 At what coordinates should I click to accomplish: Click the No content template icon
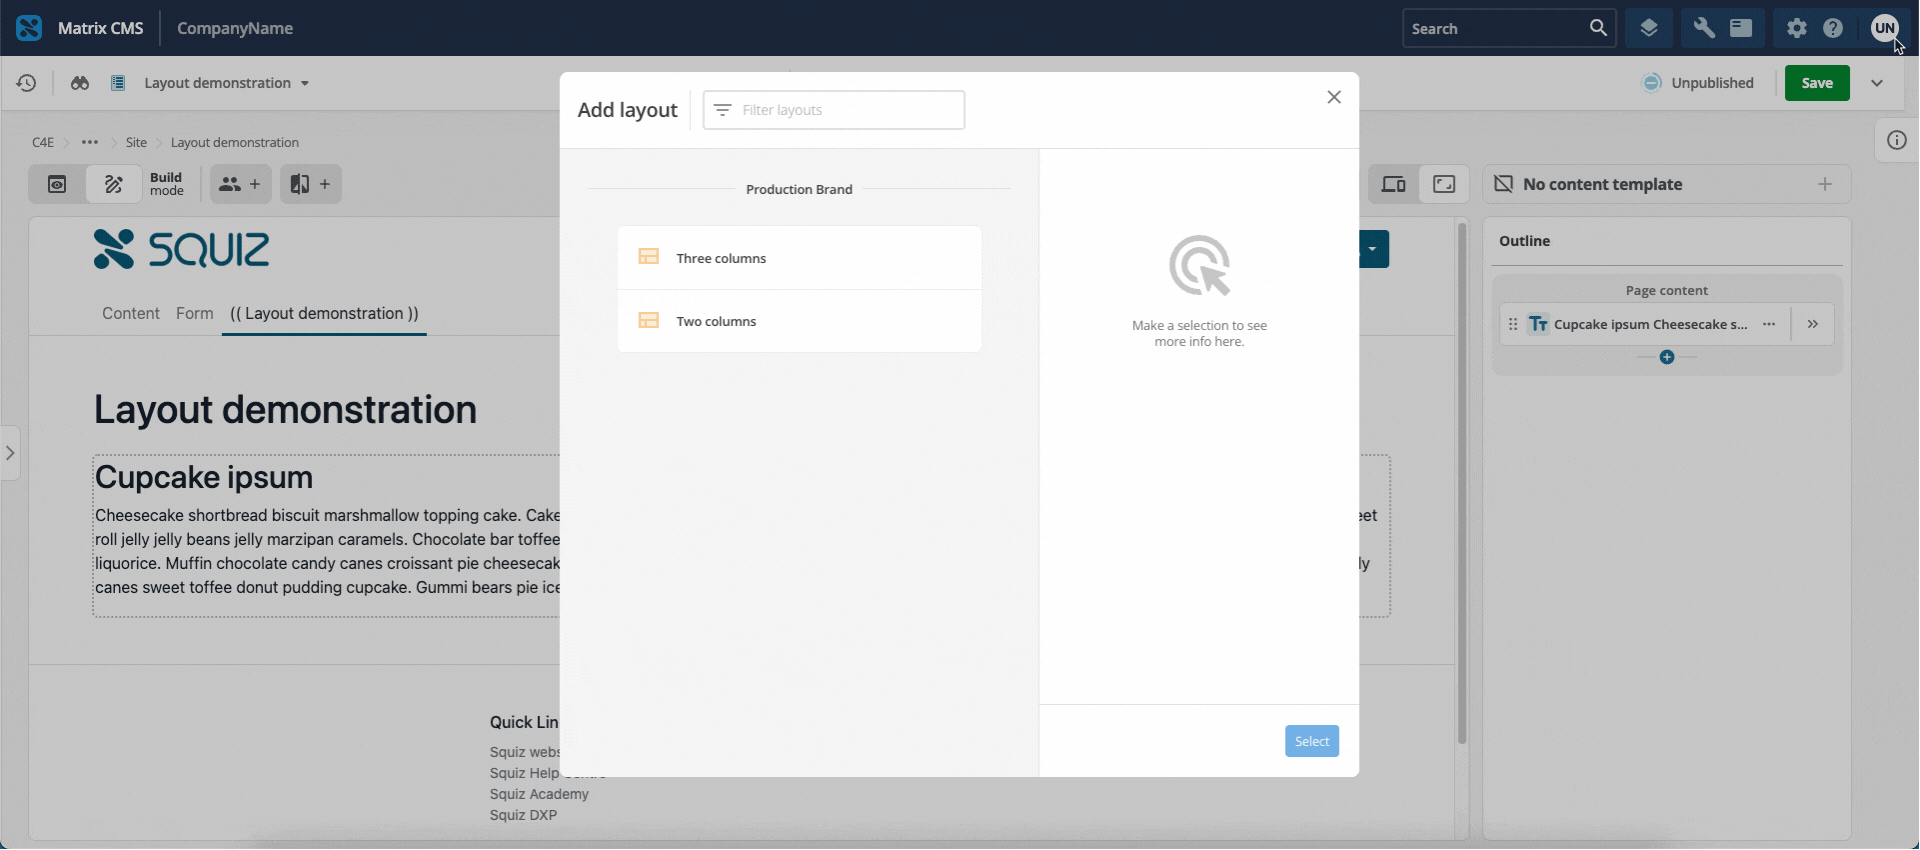point(1503,184)
